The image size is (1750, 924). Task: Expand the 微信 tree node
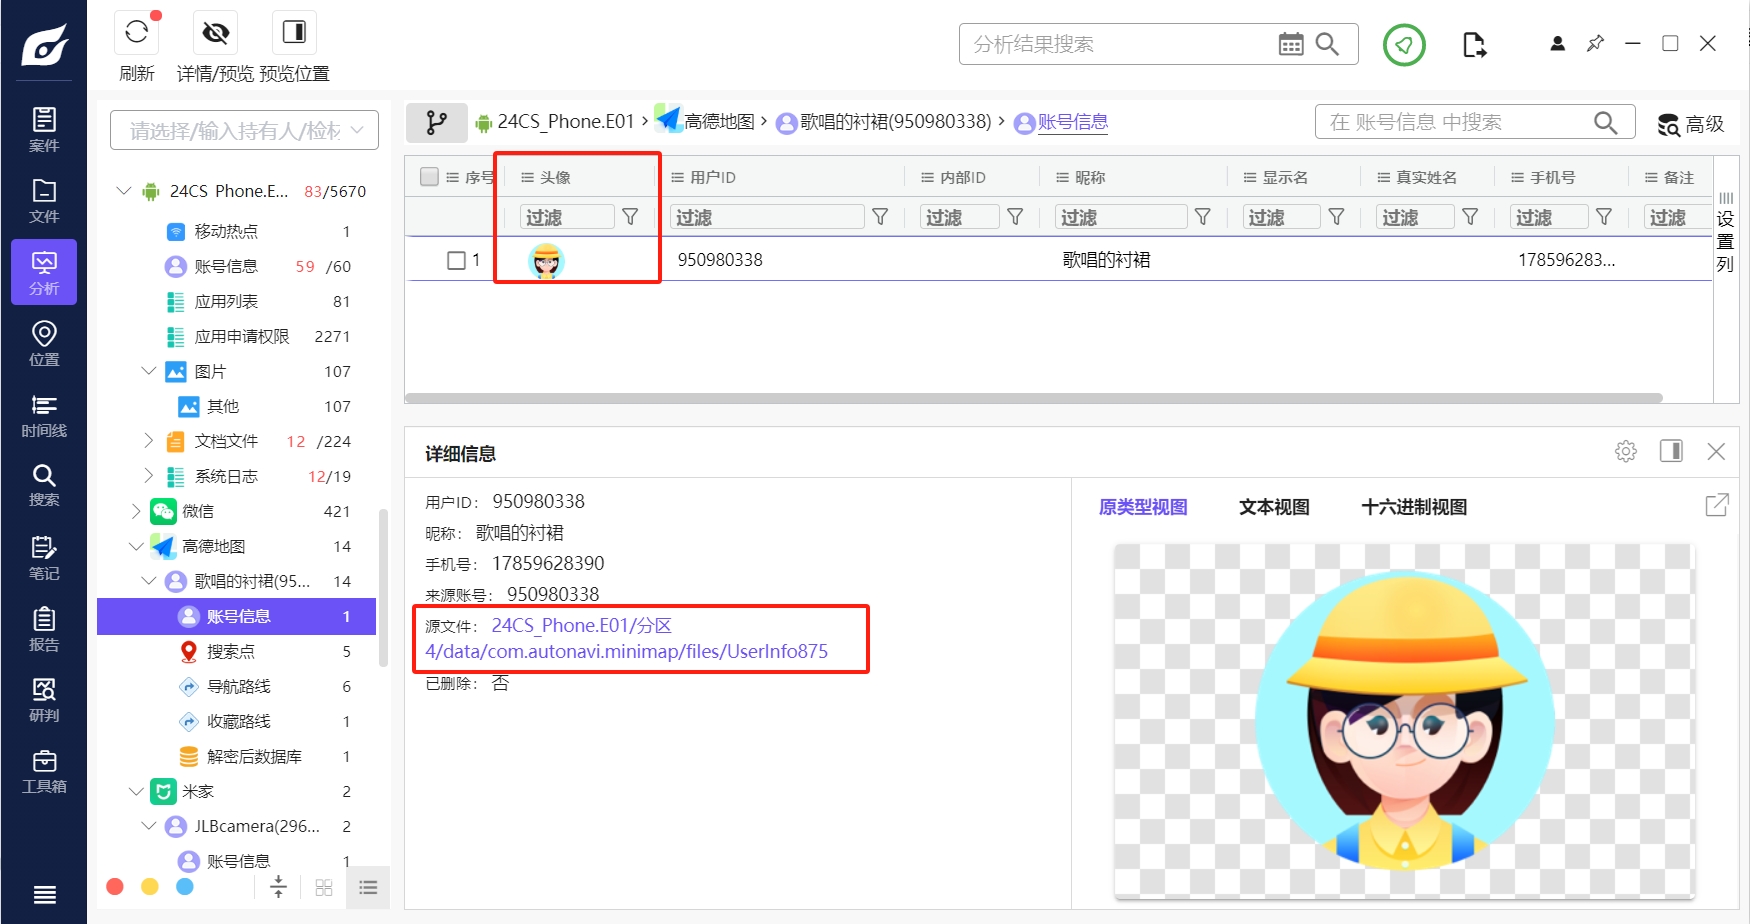pyautogui.click(x=137, y=511)
